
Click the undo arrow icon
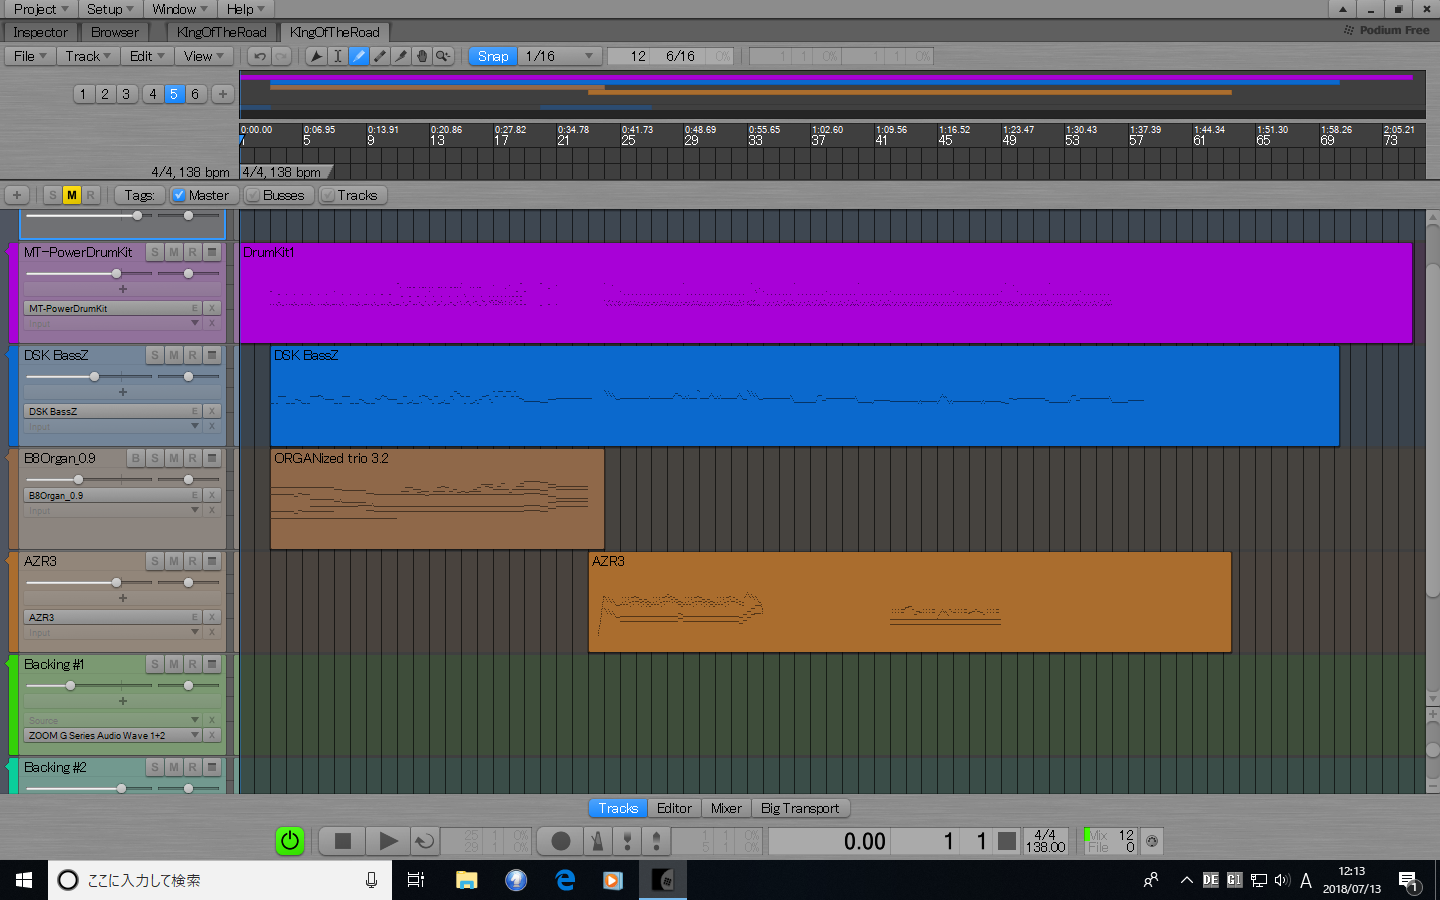(x=260, y=56)
